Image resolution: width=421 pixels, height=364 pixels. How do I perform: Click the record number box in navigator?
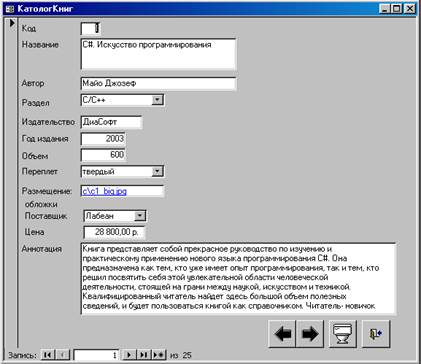(96, 355)
